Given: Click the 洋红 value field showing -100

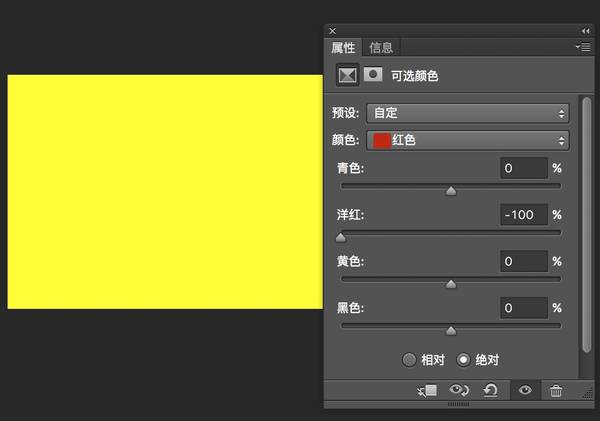Looking at the screenshot, I should 524,215.
